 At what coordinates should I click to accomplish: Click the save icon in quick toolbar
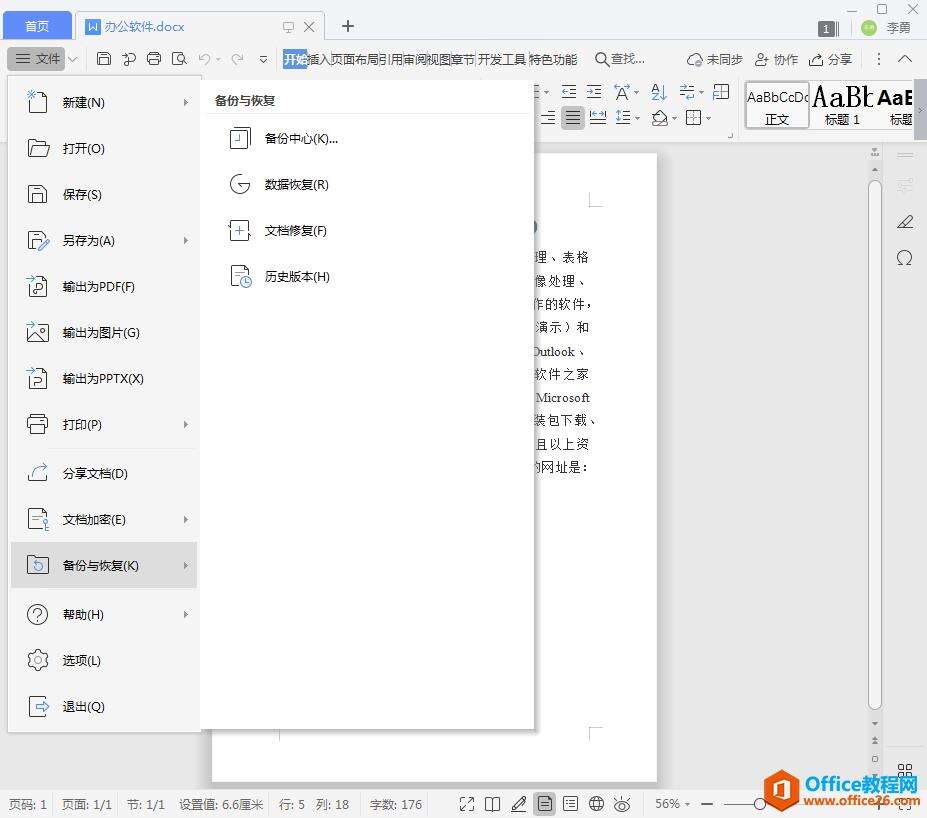point(104,59)
